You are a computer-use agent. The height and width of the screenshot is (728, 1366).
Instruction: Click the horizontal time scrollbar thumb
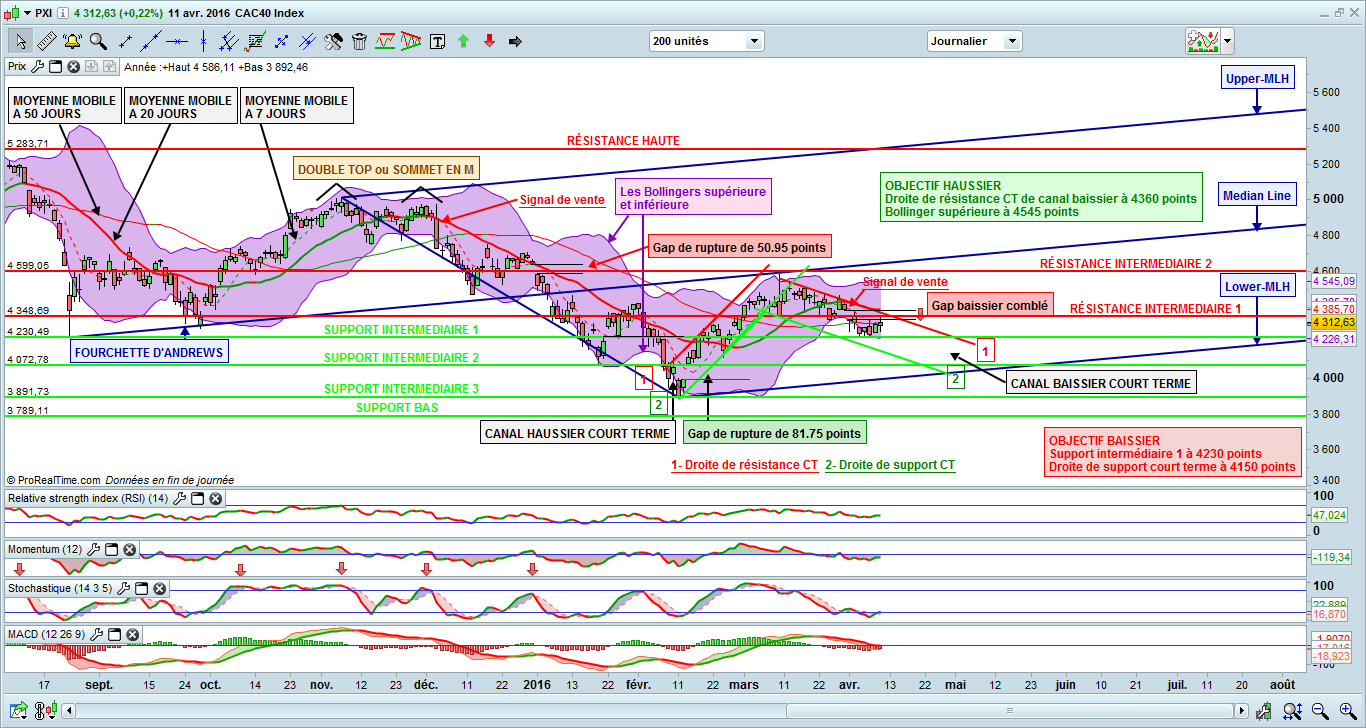pyautogui.click(x=1012, y=711)
